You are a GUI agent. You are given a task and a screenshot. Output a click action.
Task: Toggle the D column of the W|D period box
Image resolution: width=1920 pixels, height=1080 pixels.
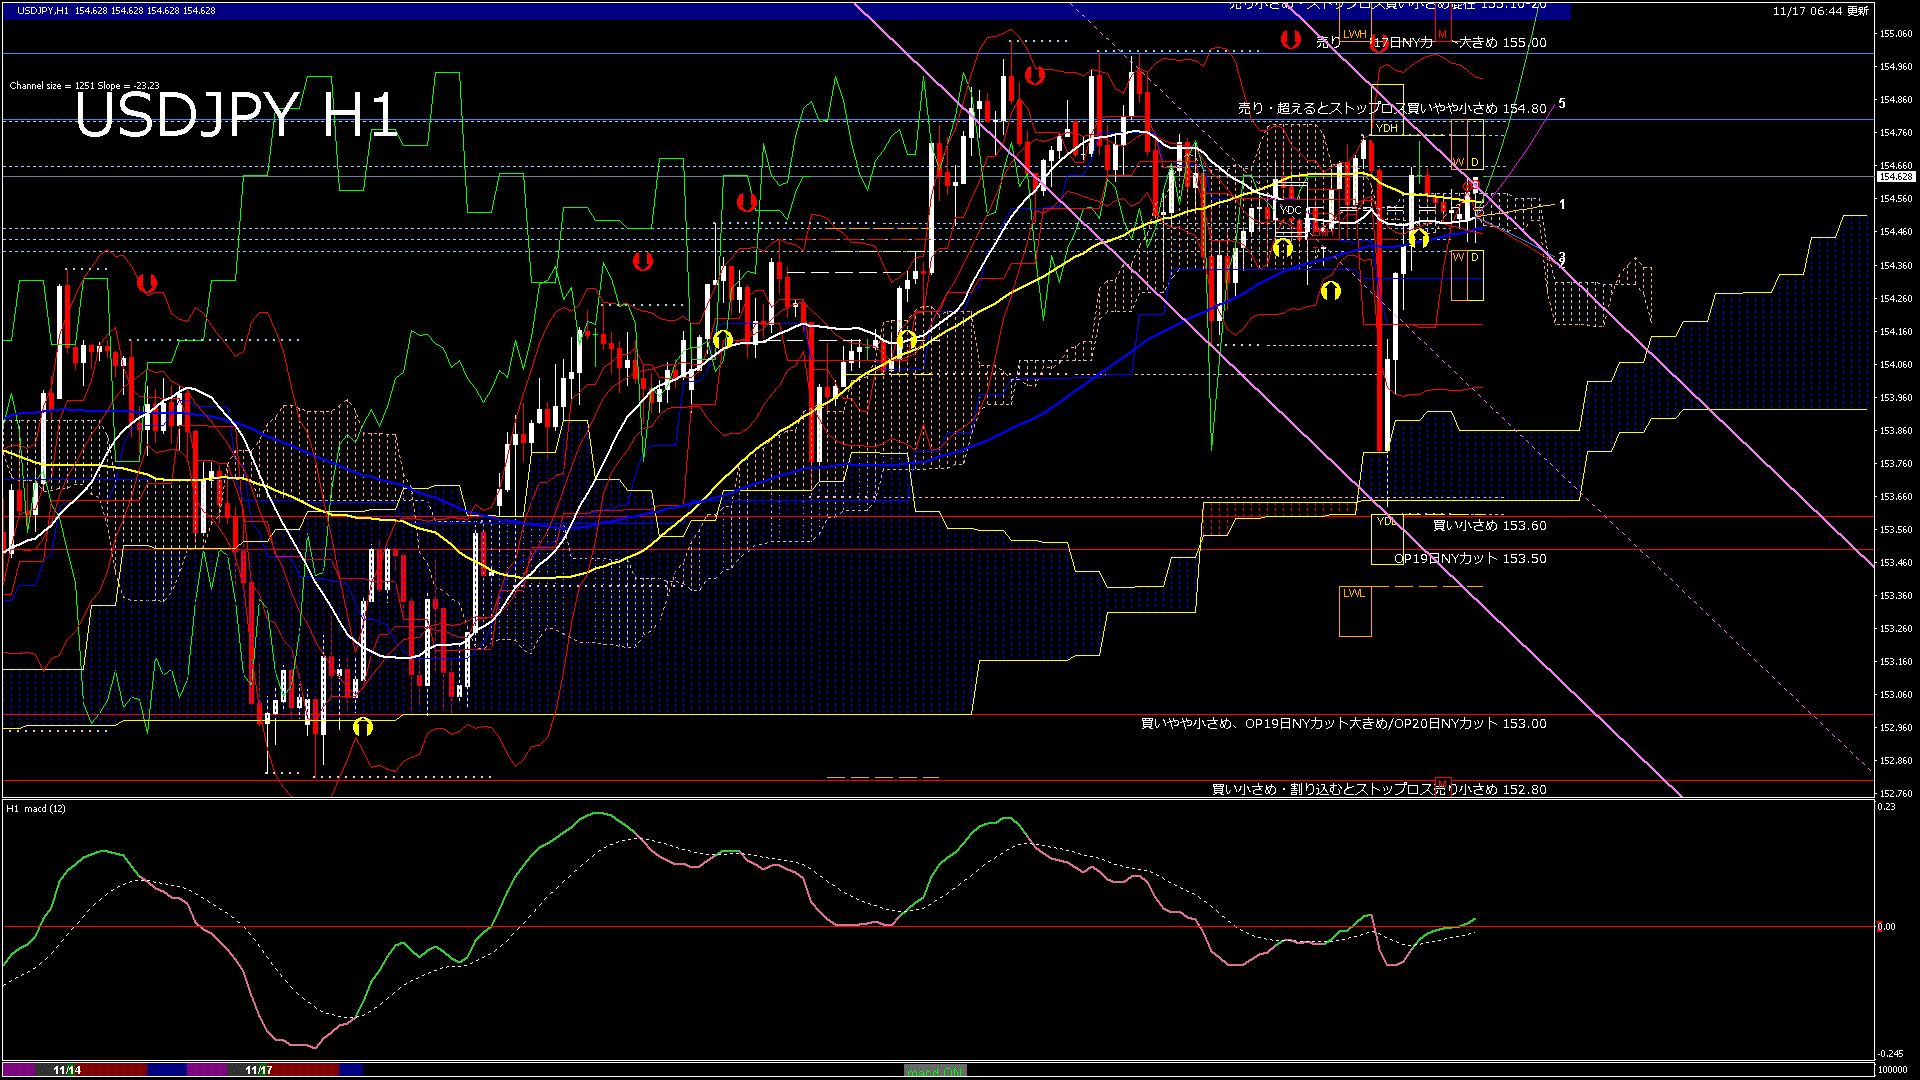click(x=1474, y=163)
